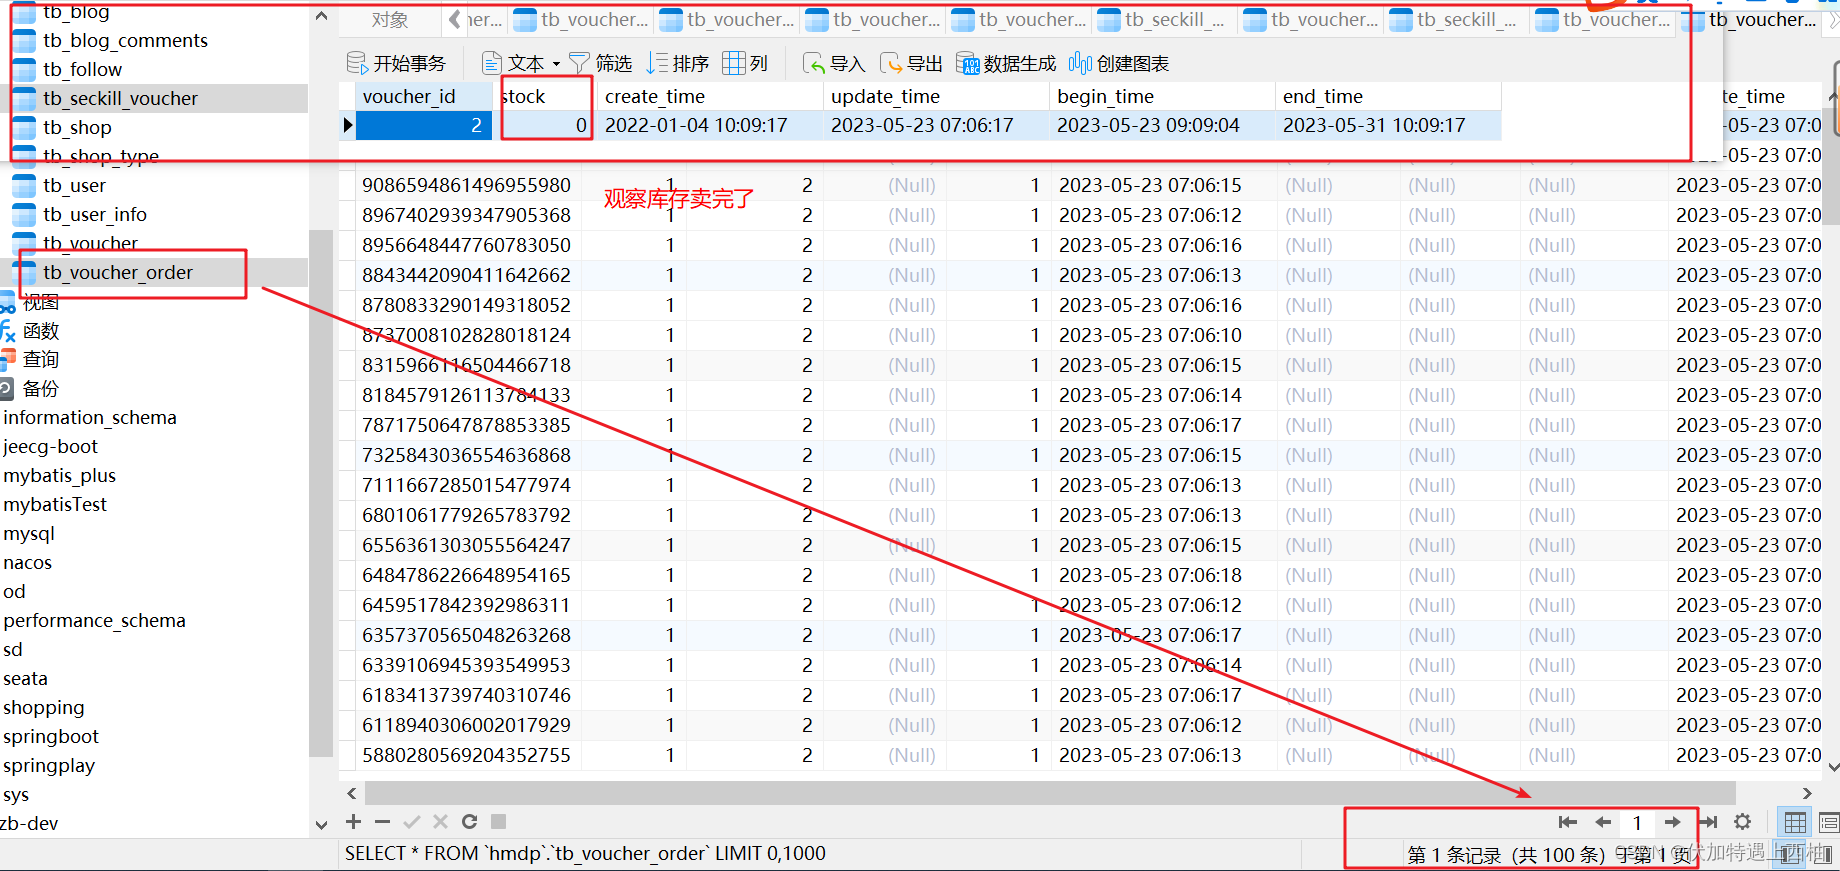Viewport: 1840px width, 871px height.
Task: Open the 视图 views node
Action: click(40, 301)
